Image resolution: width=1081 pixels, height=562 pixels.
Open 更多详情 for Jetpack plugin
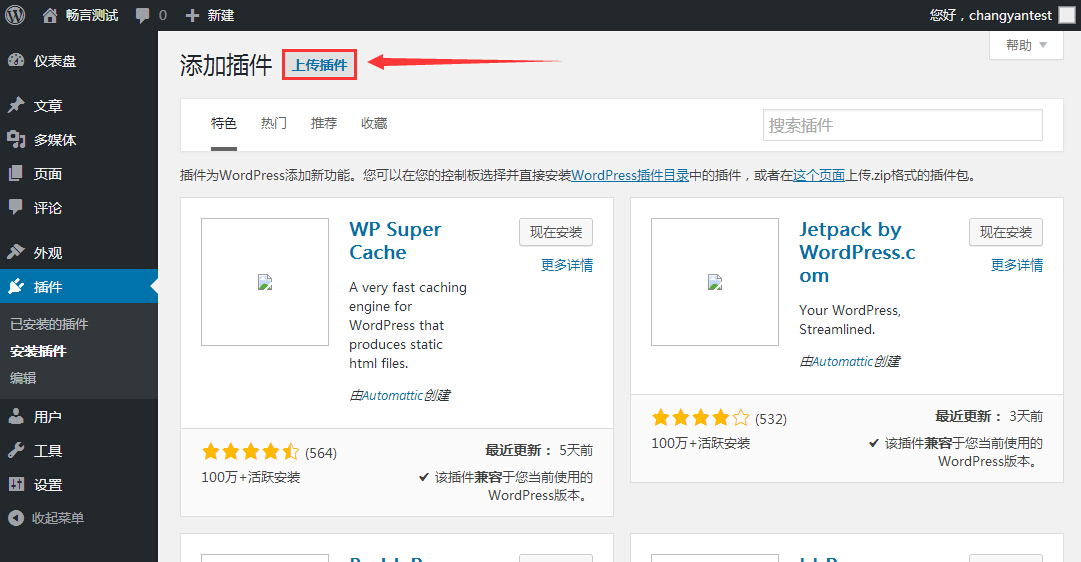(1016, 265)
